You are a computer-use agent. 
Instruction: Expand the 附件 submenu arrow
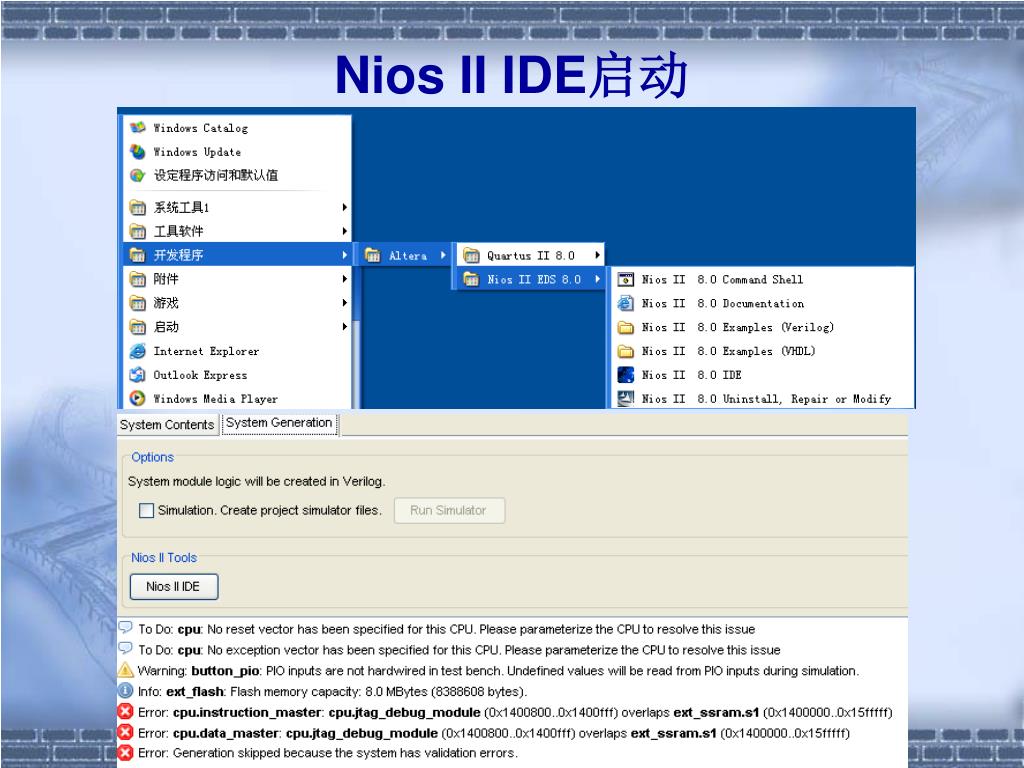click(x=344, y=280)
